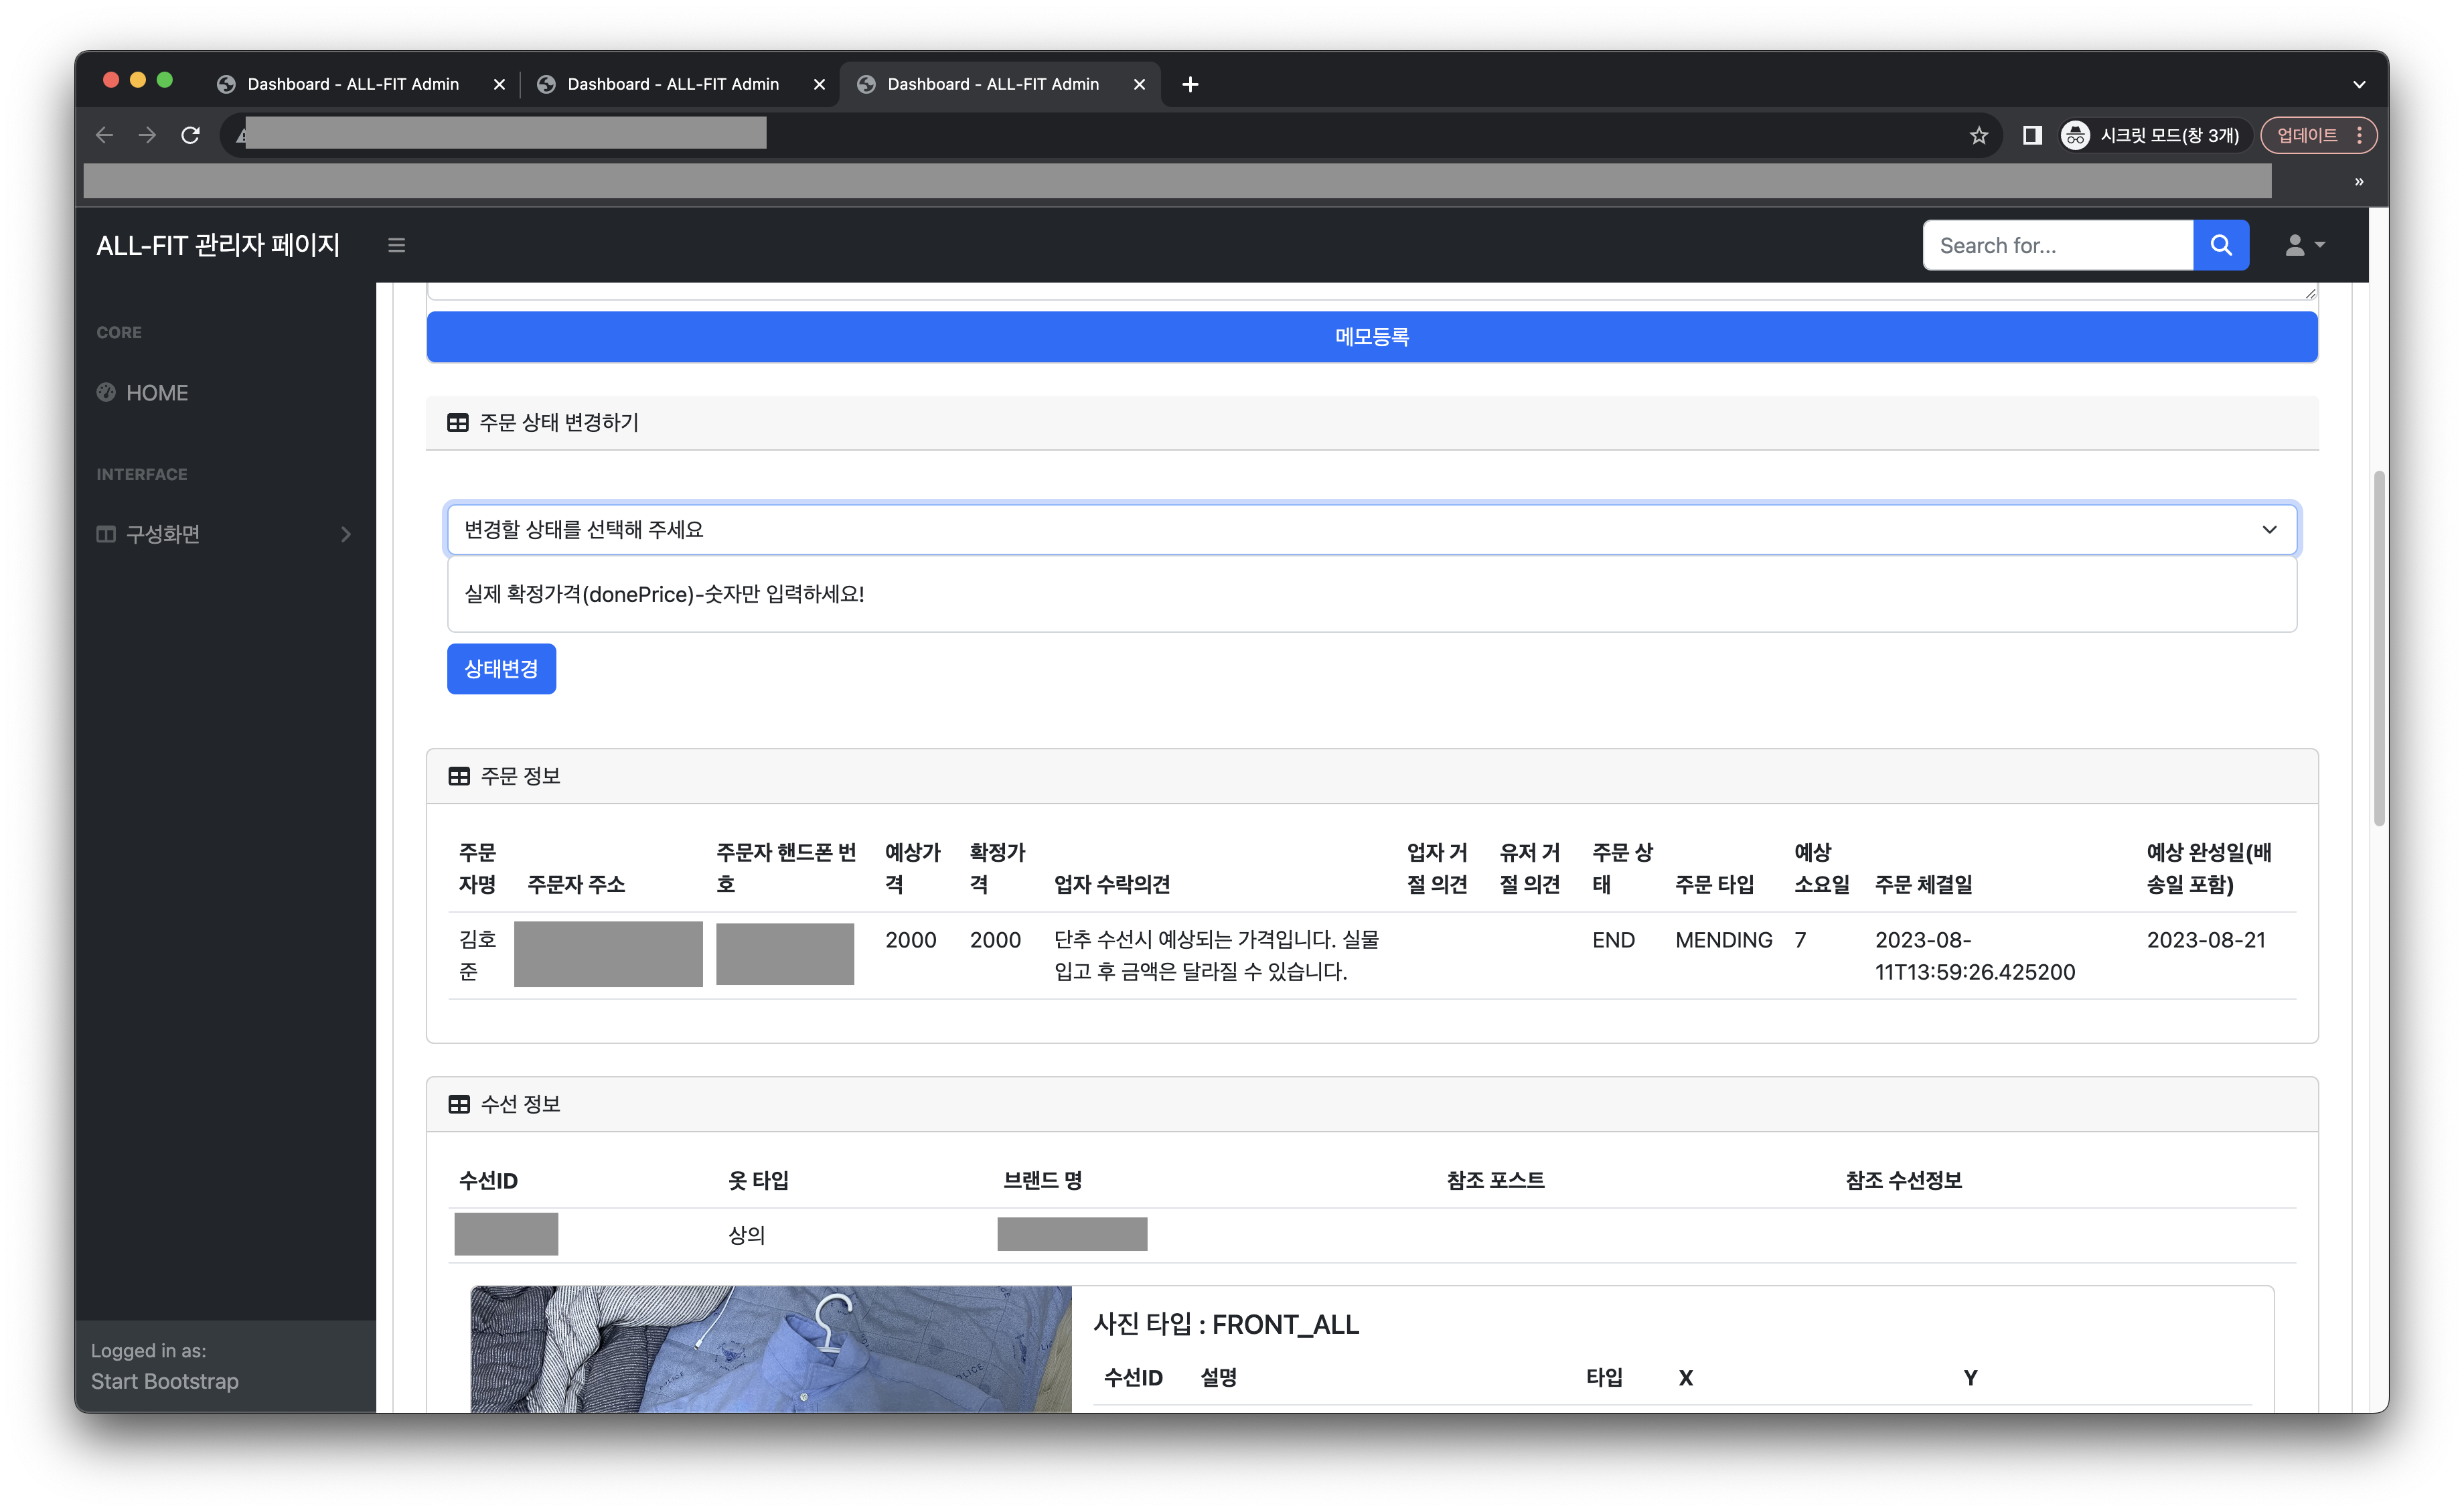Click the donePrice input field
2464x1512 pixels.
click(1371, 594)
